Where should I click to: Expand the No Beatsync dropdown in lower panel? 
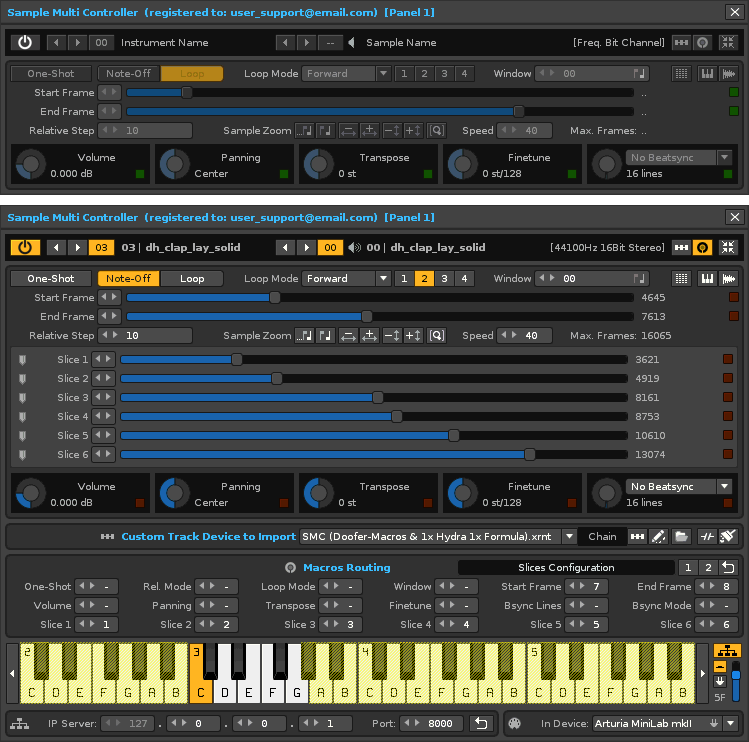click(x=679, y=486)
